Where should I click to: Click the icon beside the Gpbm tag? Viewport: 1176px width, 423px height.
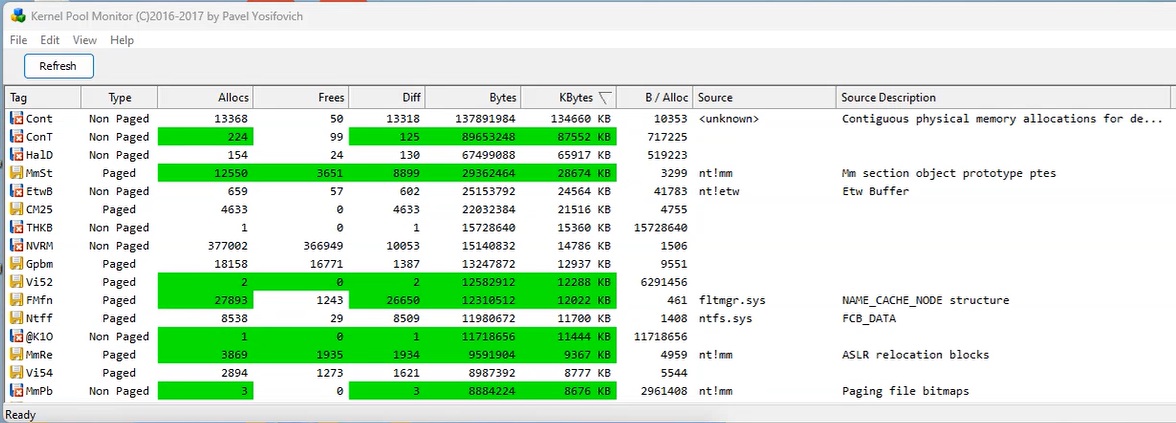click(16, 264)
